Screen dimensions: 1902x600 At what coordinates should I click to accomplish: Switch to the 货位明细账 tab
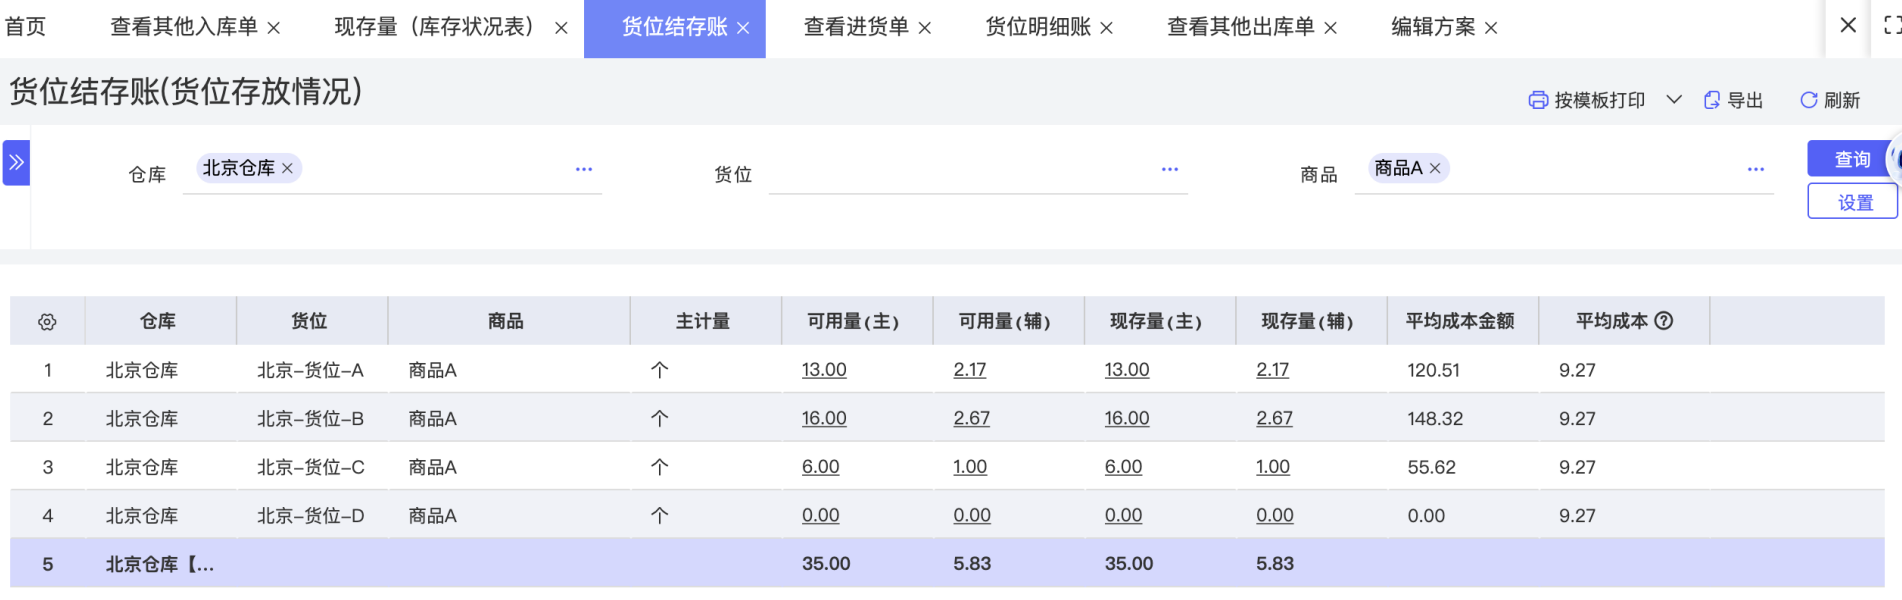click(x=1037, y=27)
